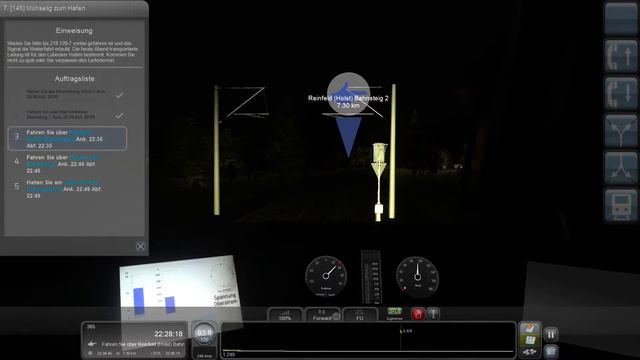Activate the red emergency brake button

(x=418, y=314)
